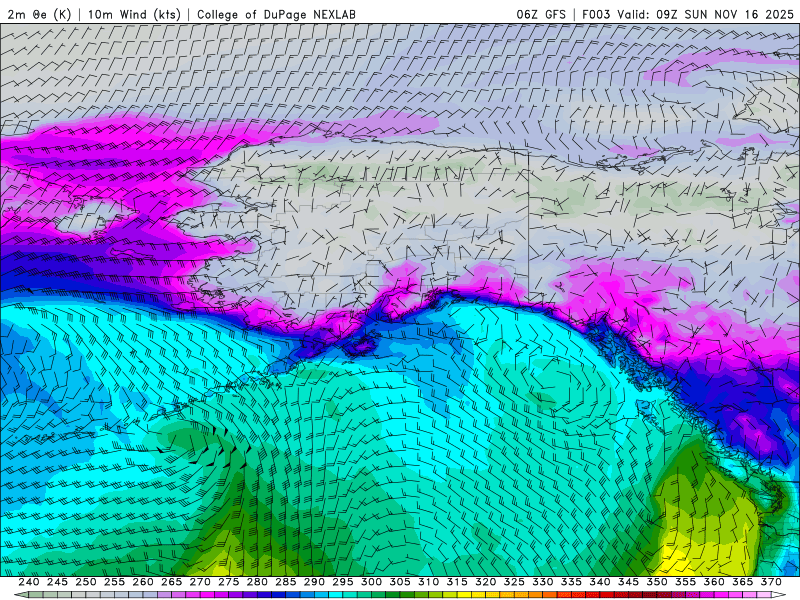Click the 'F003' forecast hour label
This screenshot has width=800, height=600.
pyautogui.click(x=596, y=15)
